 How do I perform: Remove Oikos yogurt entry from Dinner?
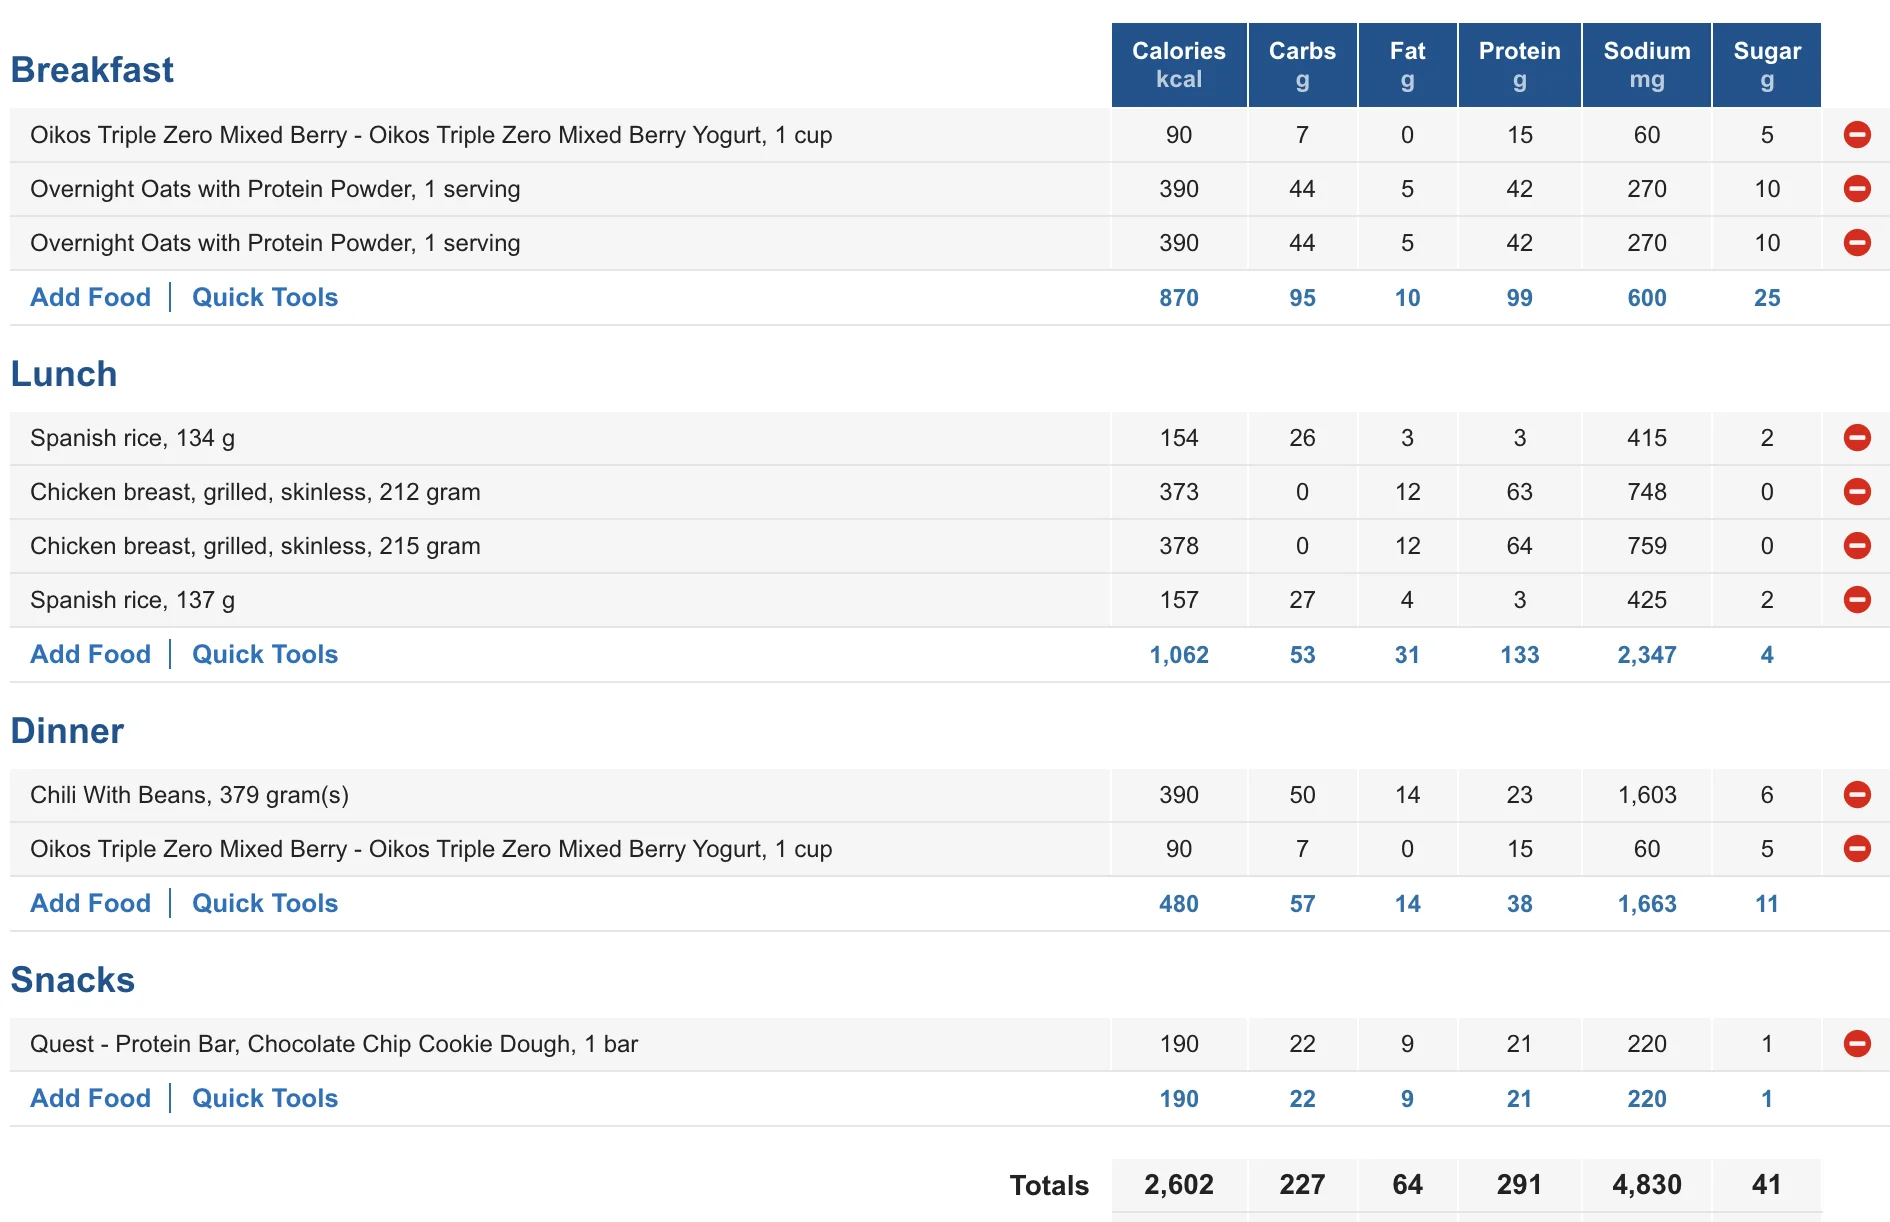click(x=1857, y=849)
